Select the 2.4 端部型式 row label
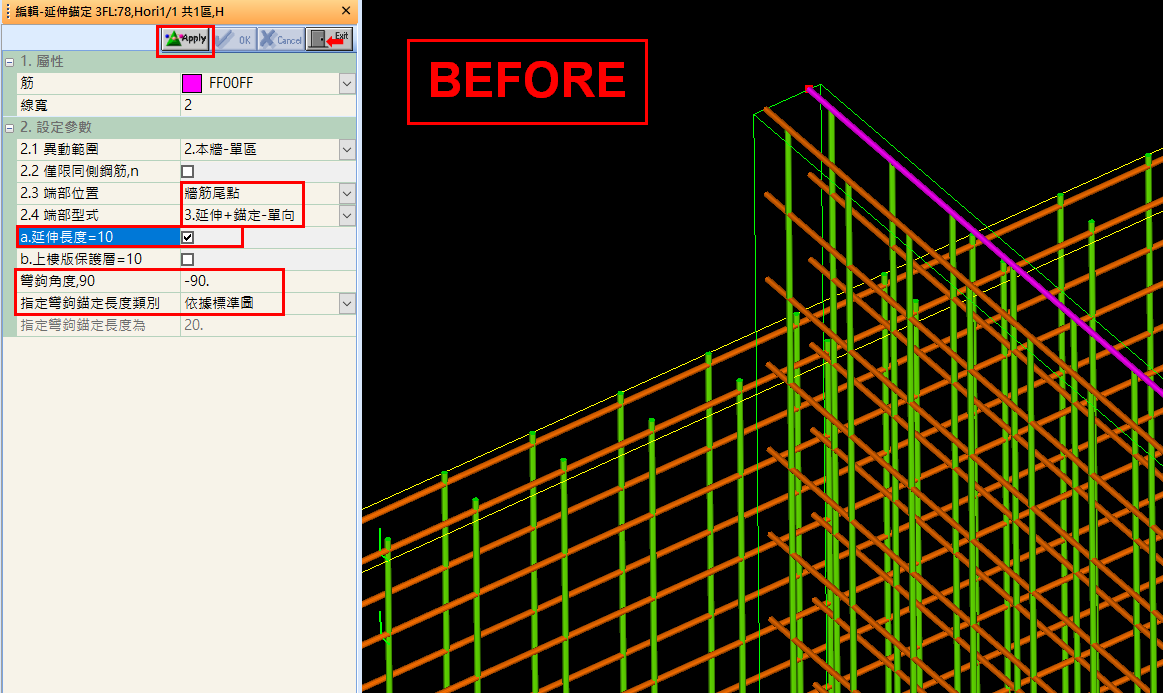The width and height of the screenshot is (1163, 693). click(x=59, y=215)
